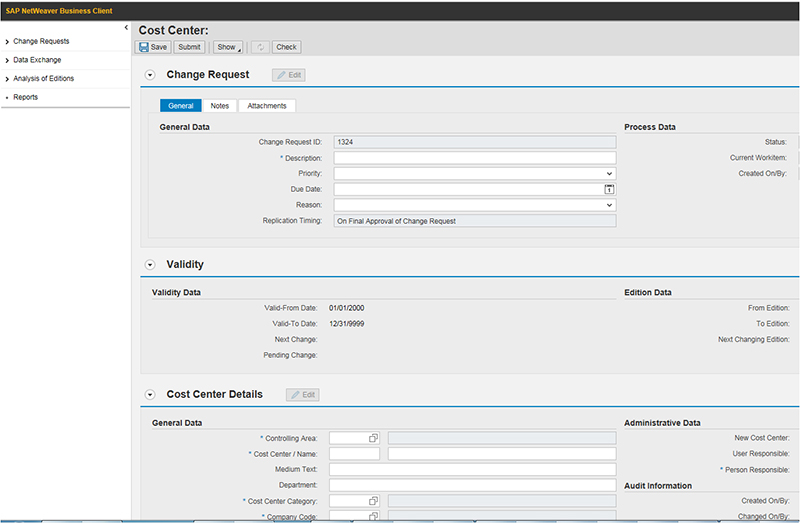Screen dimensions: 800x523
Task: Switch to the Attachments tab
Action: 267,106
